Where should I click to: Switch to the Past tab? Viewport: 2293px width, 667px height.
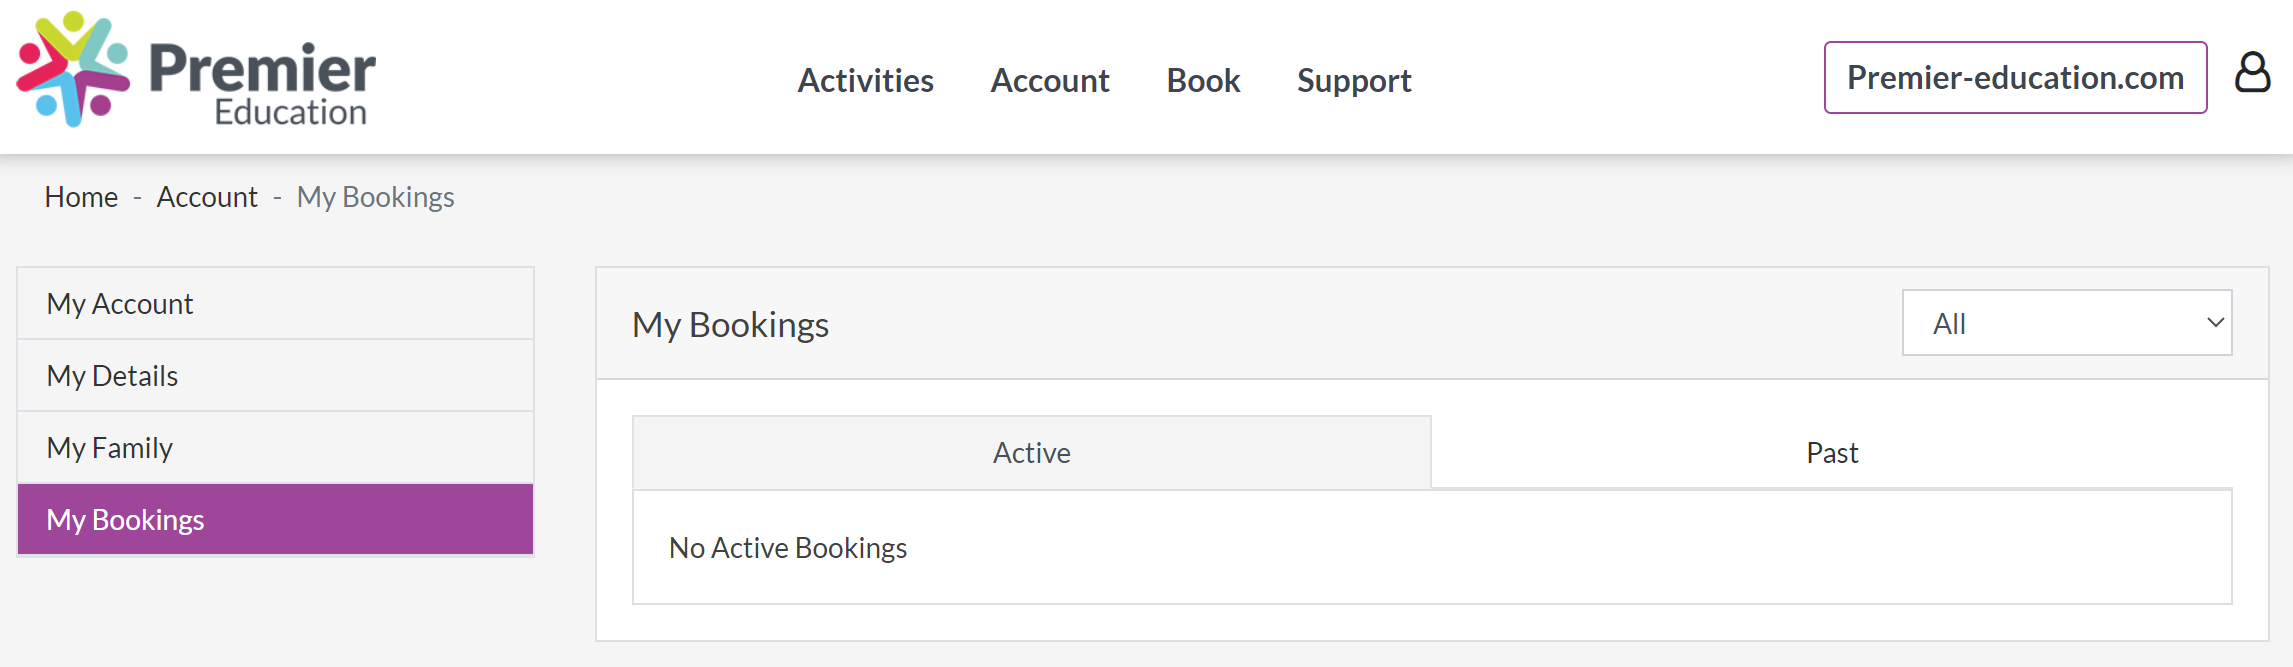[1832, 453]
